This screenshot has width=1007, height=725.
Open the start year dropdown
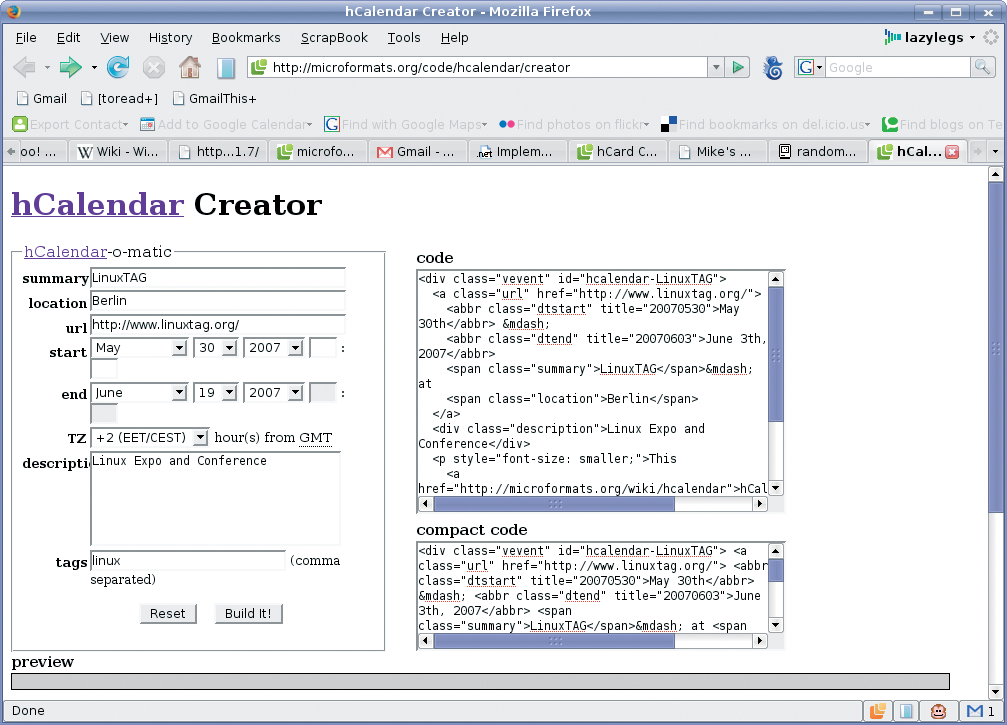[x=273, y=348]
